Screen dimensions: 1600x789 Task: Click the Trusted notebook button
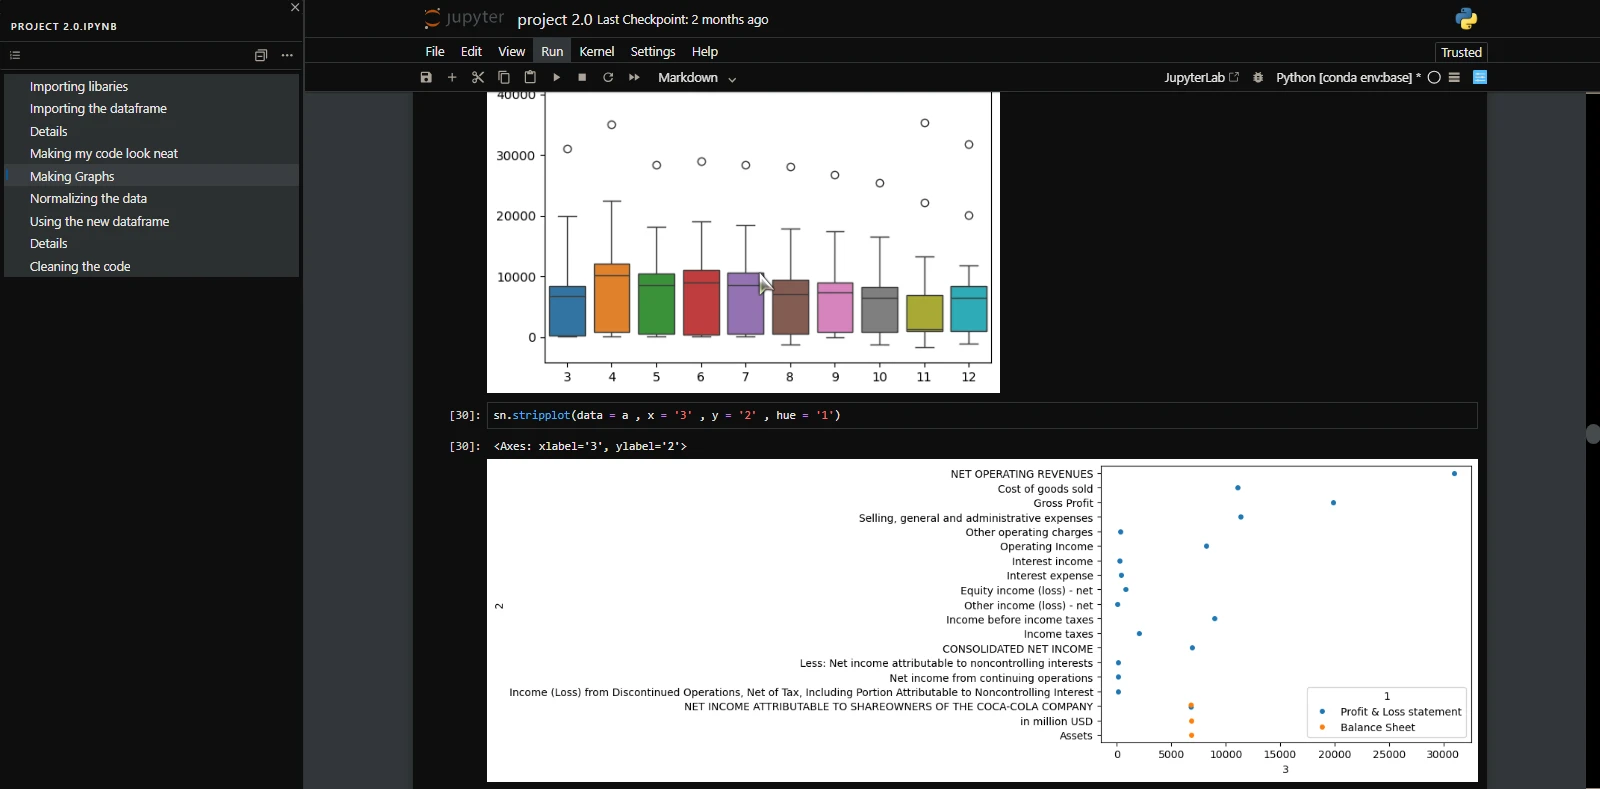(x=1461, y=53)
